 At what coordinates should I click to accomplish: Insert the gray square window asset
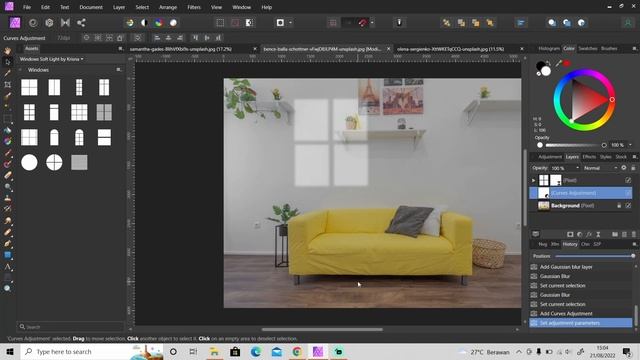79,162
